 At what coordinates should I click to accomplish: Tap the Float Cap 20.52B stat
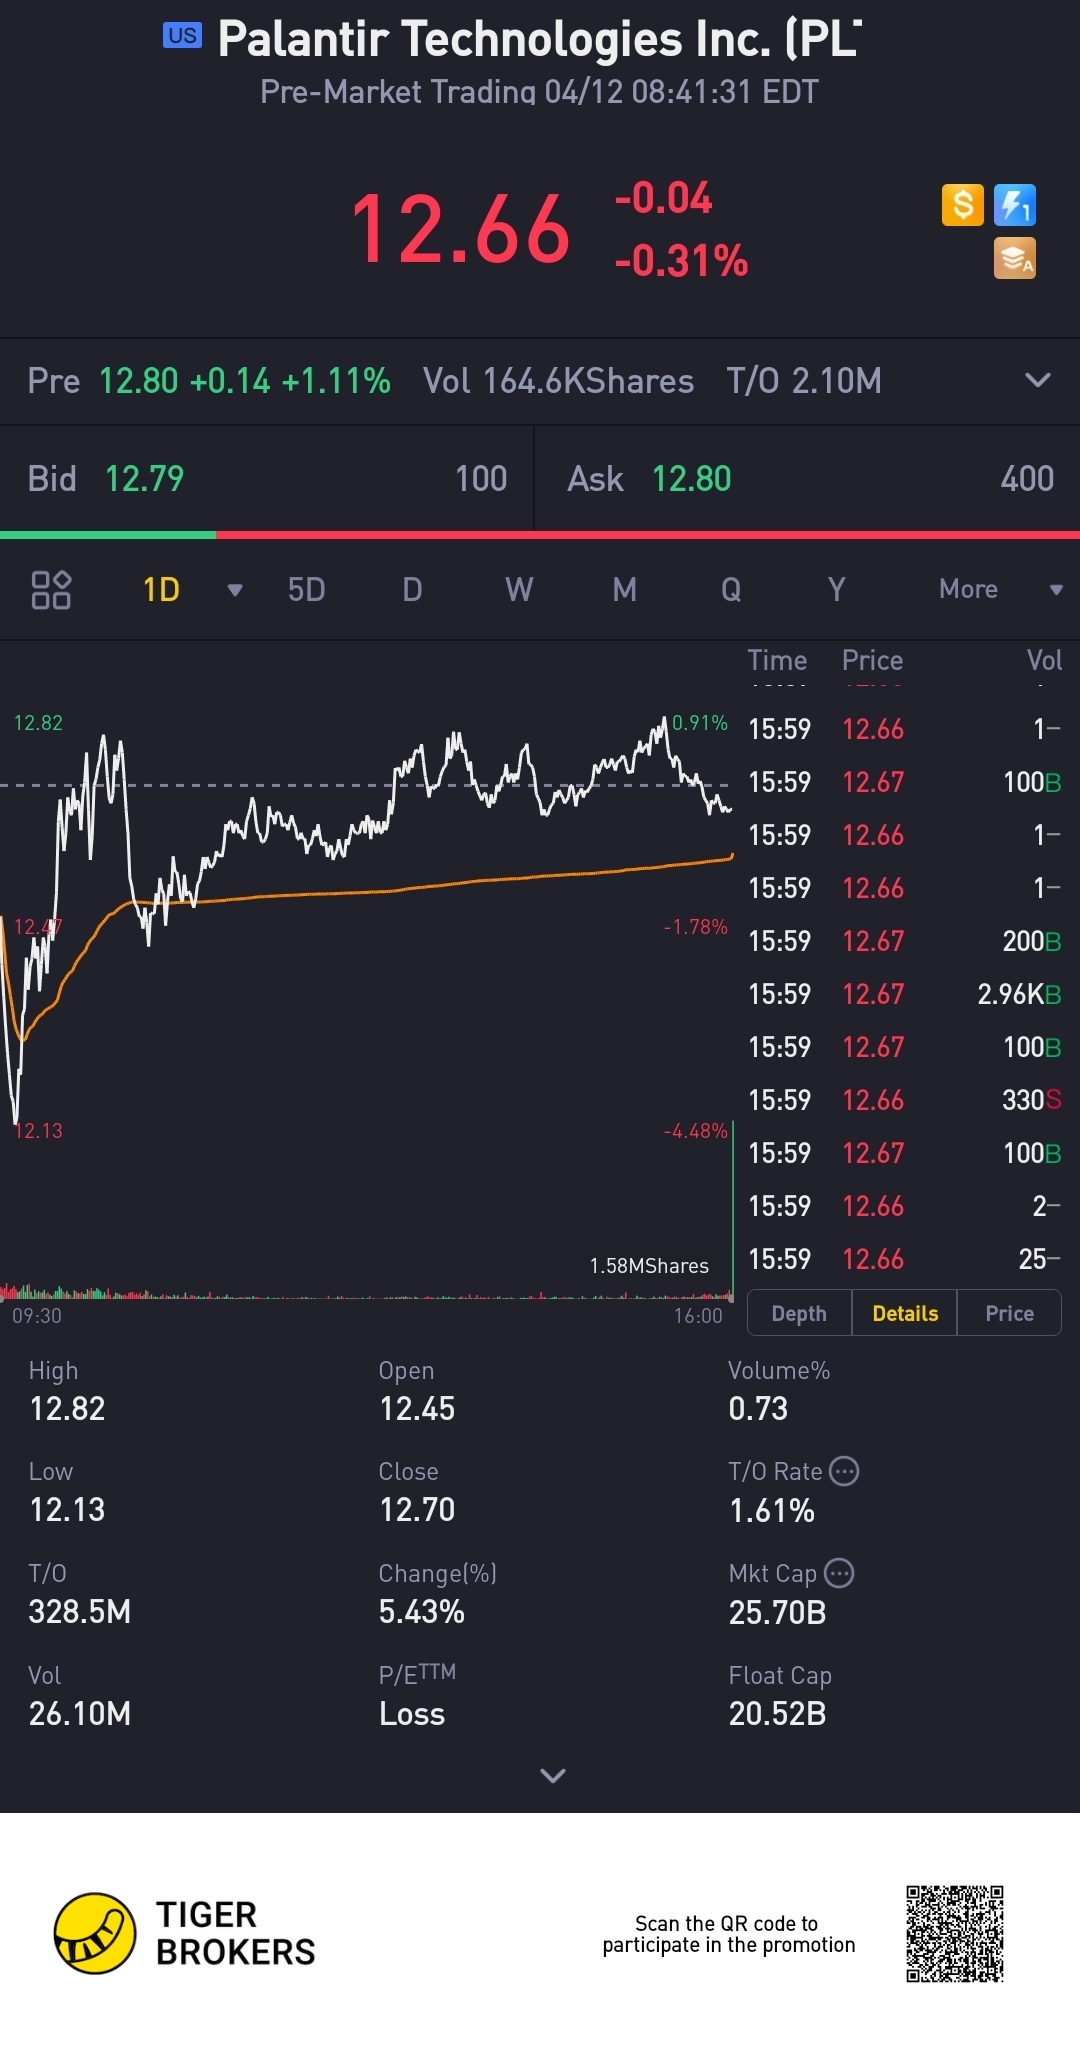(x=780, y=1696)
